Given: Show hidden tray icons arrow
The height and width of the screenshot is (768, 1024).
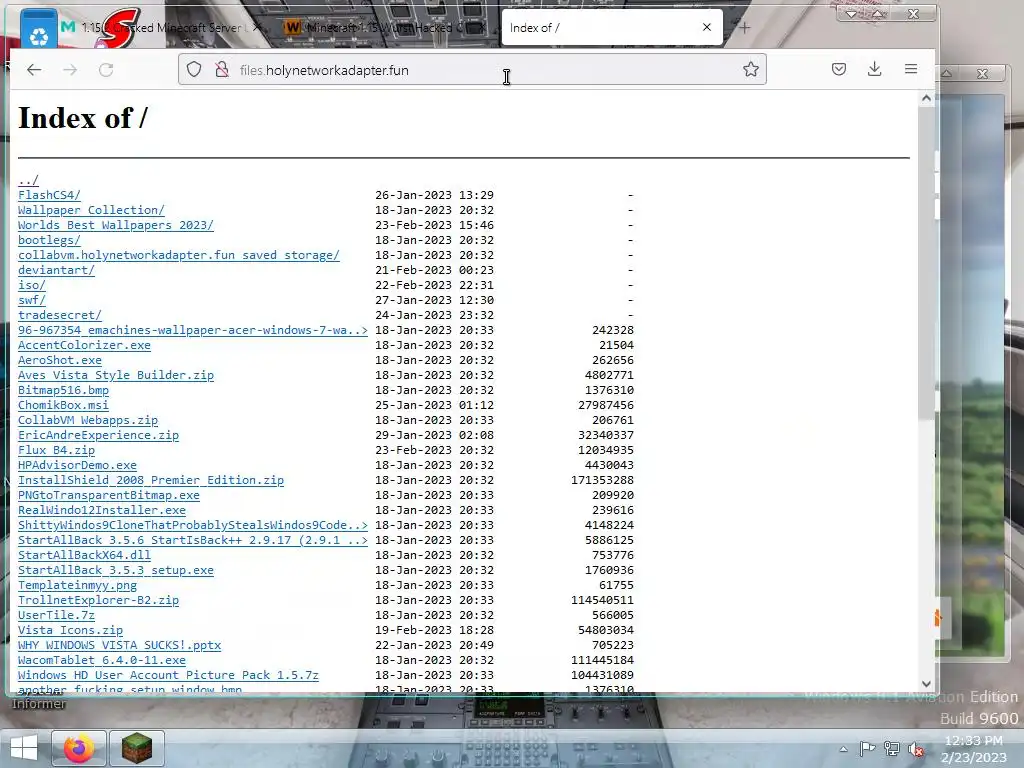Looking at the screenshot, I should [x=843, y=750].
